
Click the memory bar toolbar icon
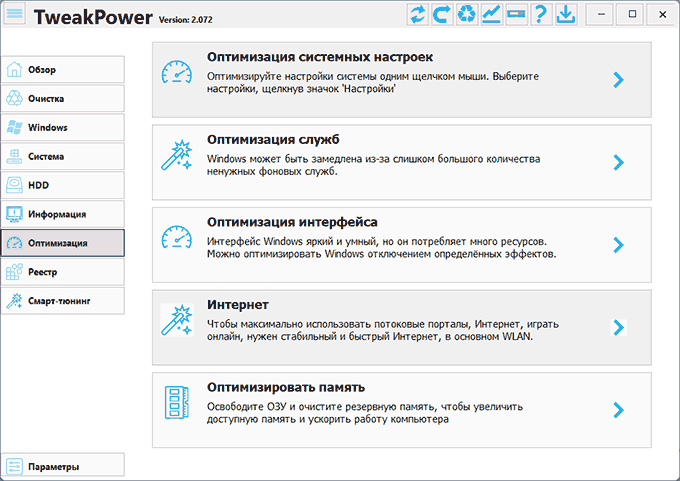tap(516, 14)
